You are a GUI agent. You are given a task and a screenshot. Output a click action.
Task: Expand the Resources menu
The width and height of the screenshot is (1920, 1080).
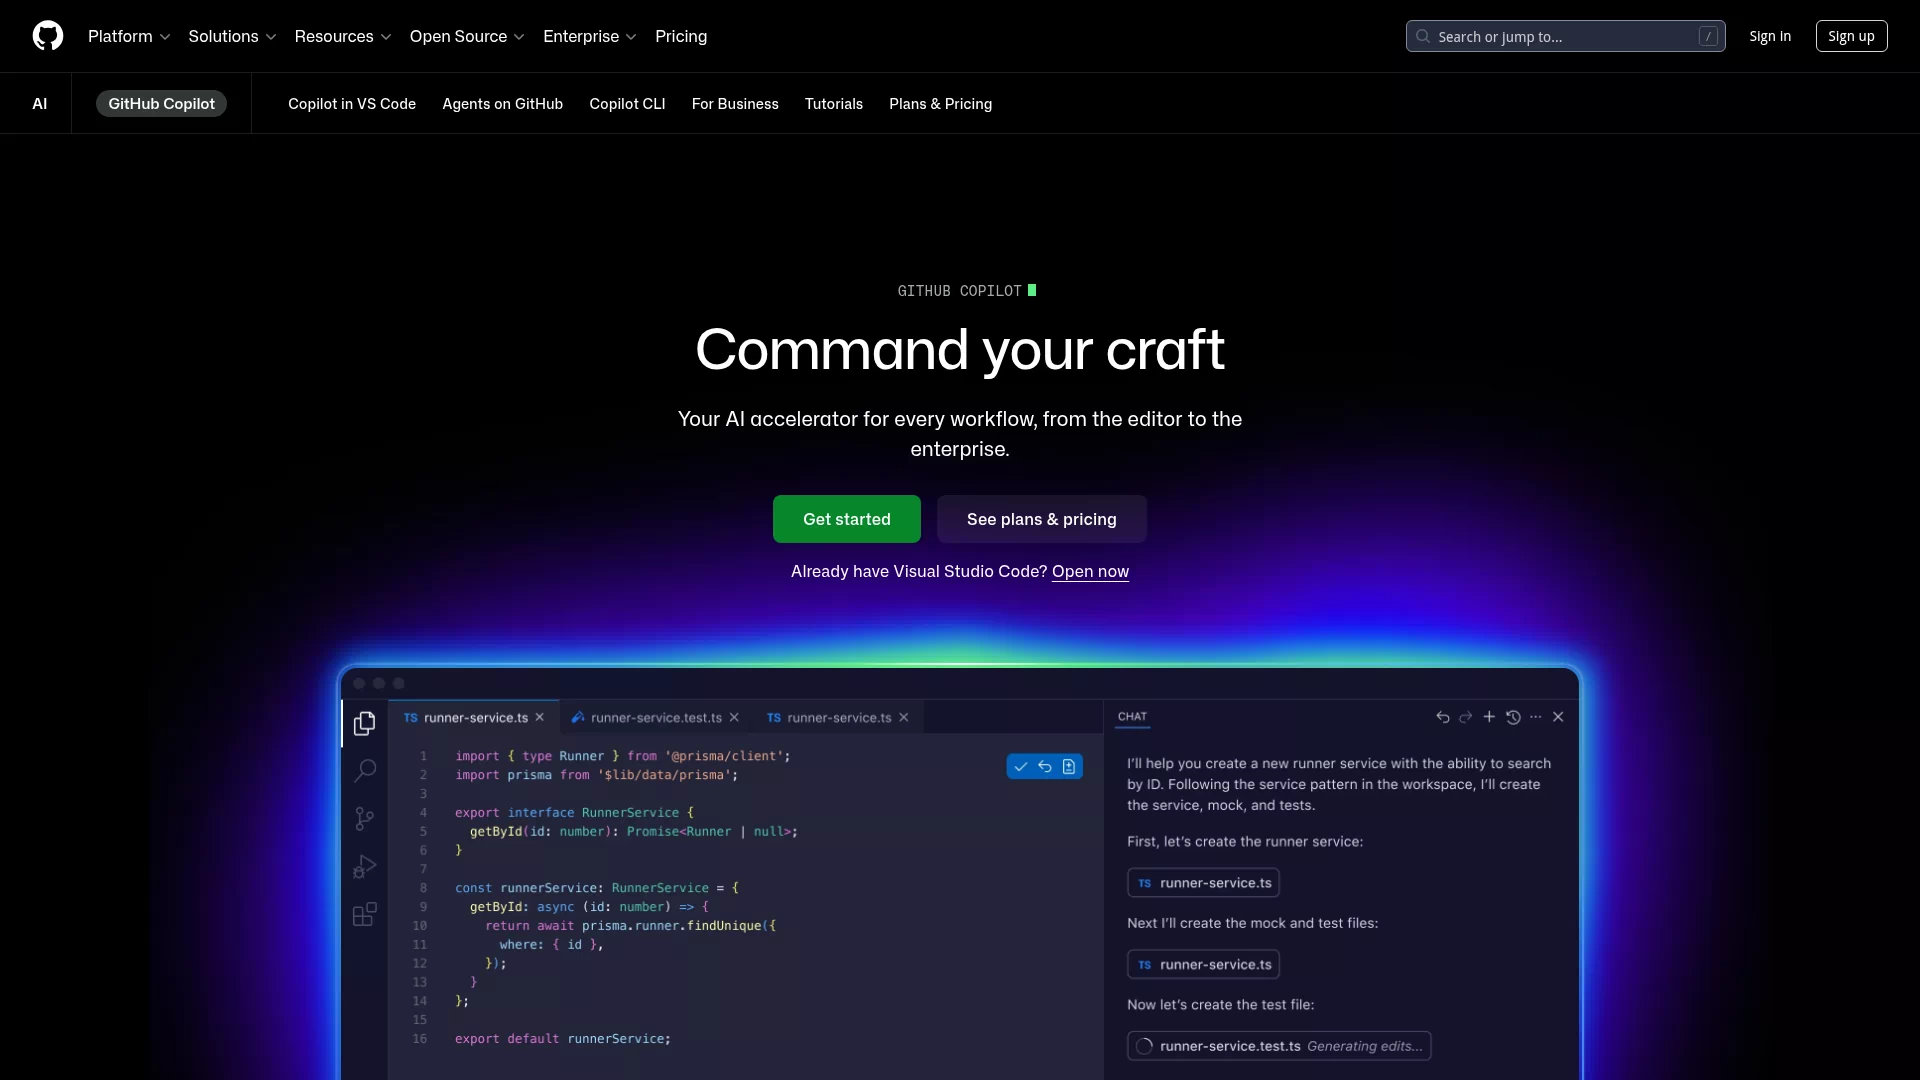point(343,36)
